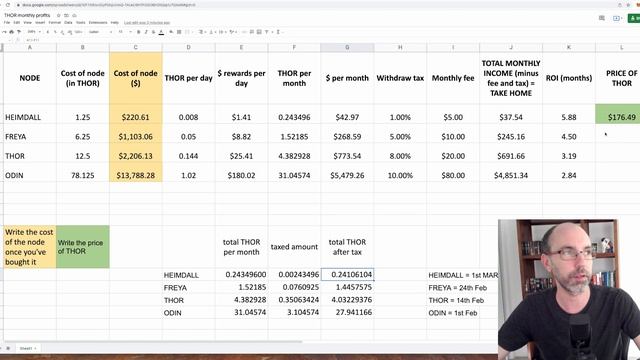Select the yellow Write the cost cell
The width and height of the screenshot is (640, 360).
30,247
